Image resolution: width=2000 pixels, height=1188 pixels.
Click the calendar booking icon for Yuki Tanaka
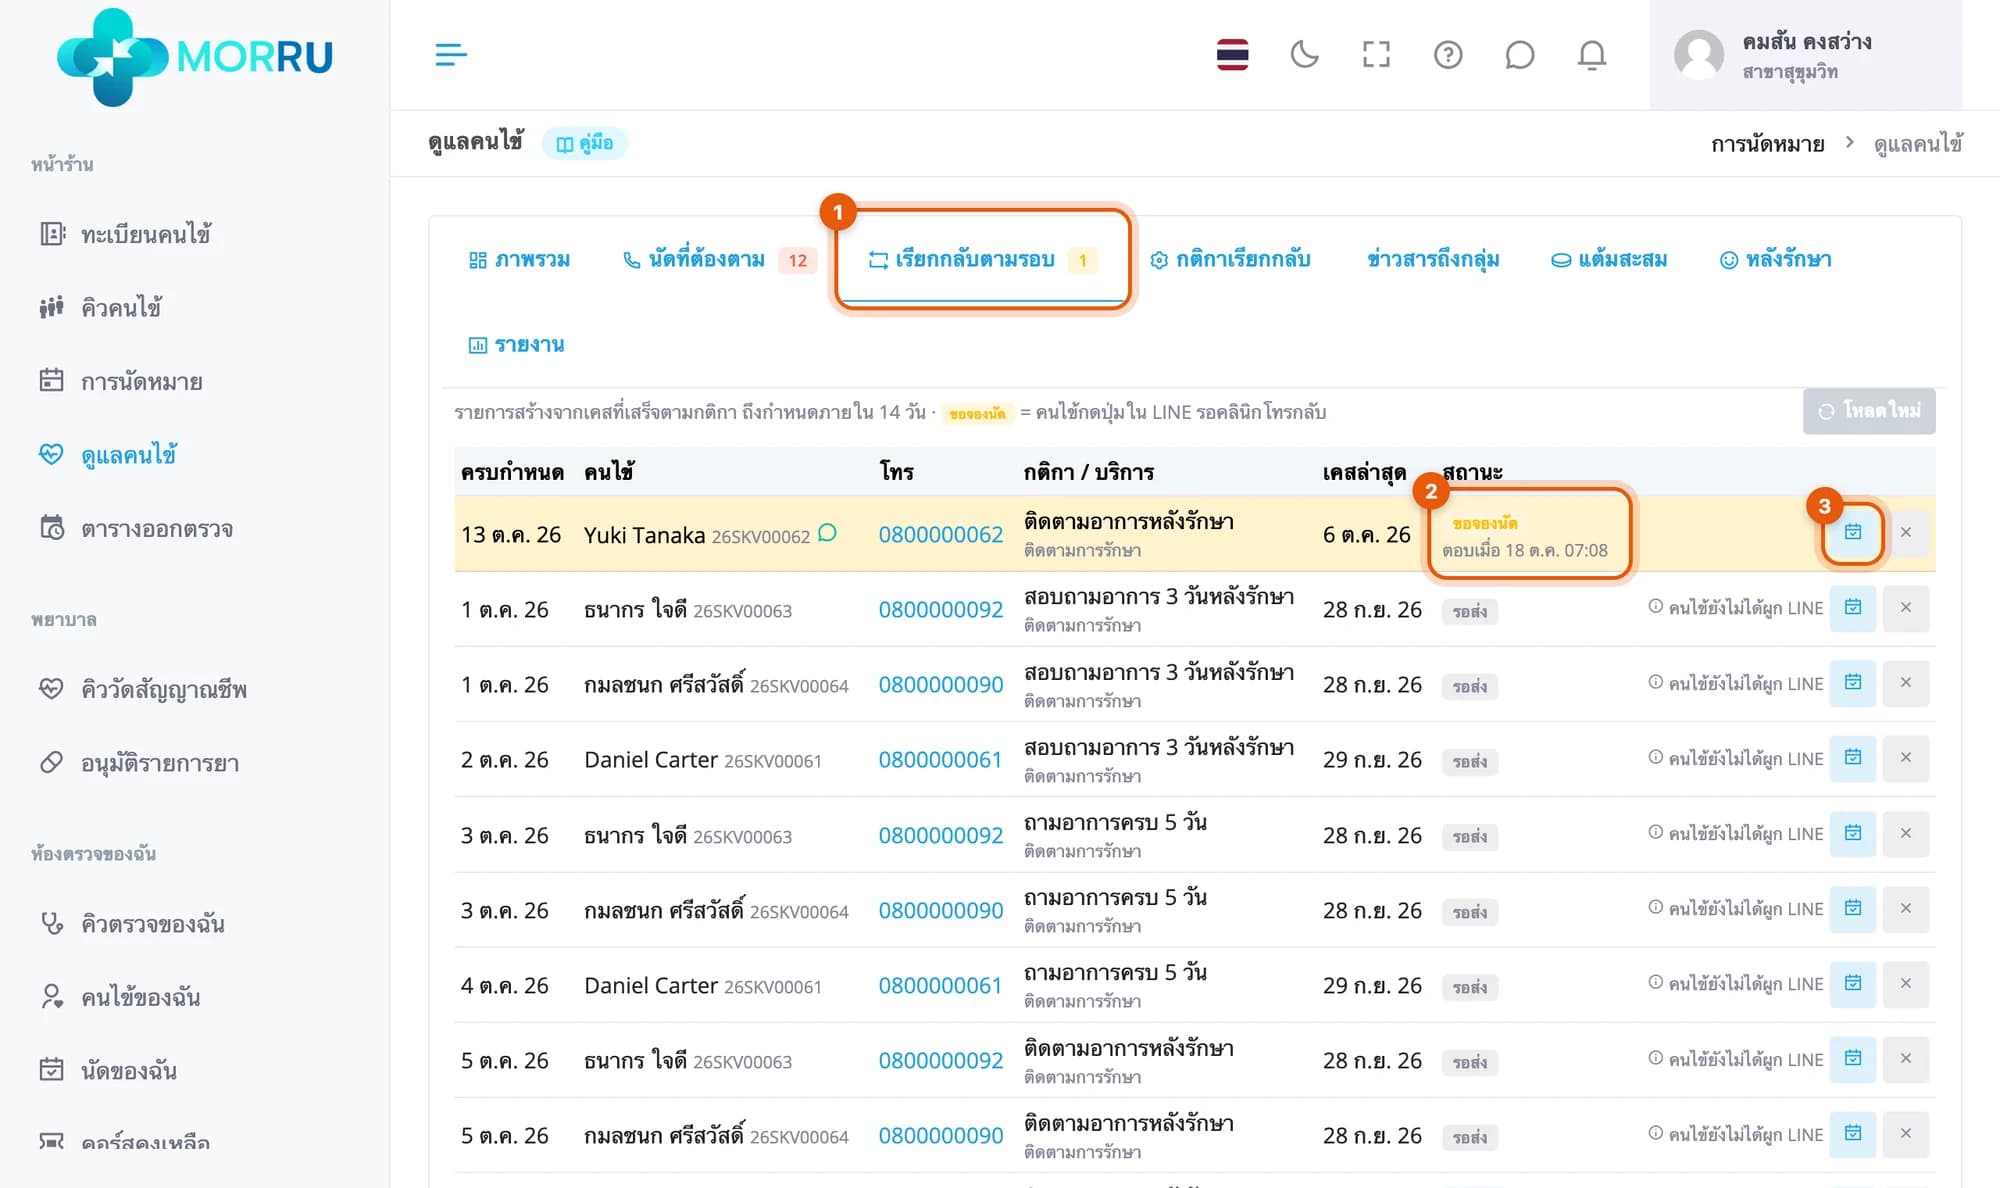[1852, 532]
